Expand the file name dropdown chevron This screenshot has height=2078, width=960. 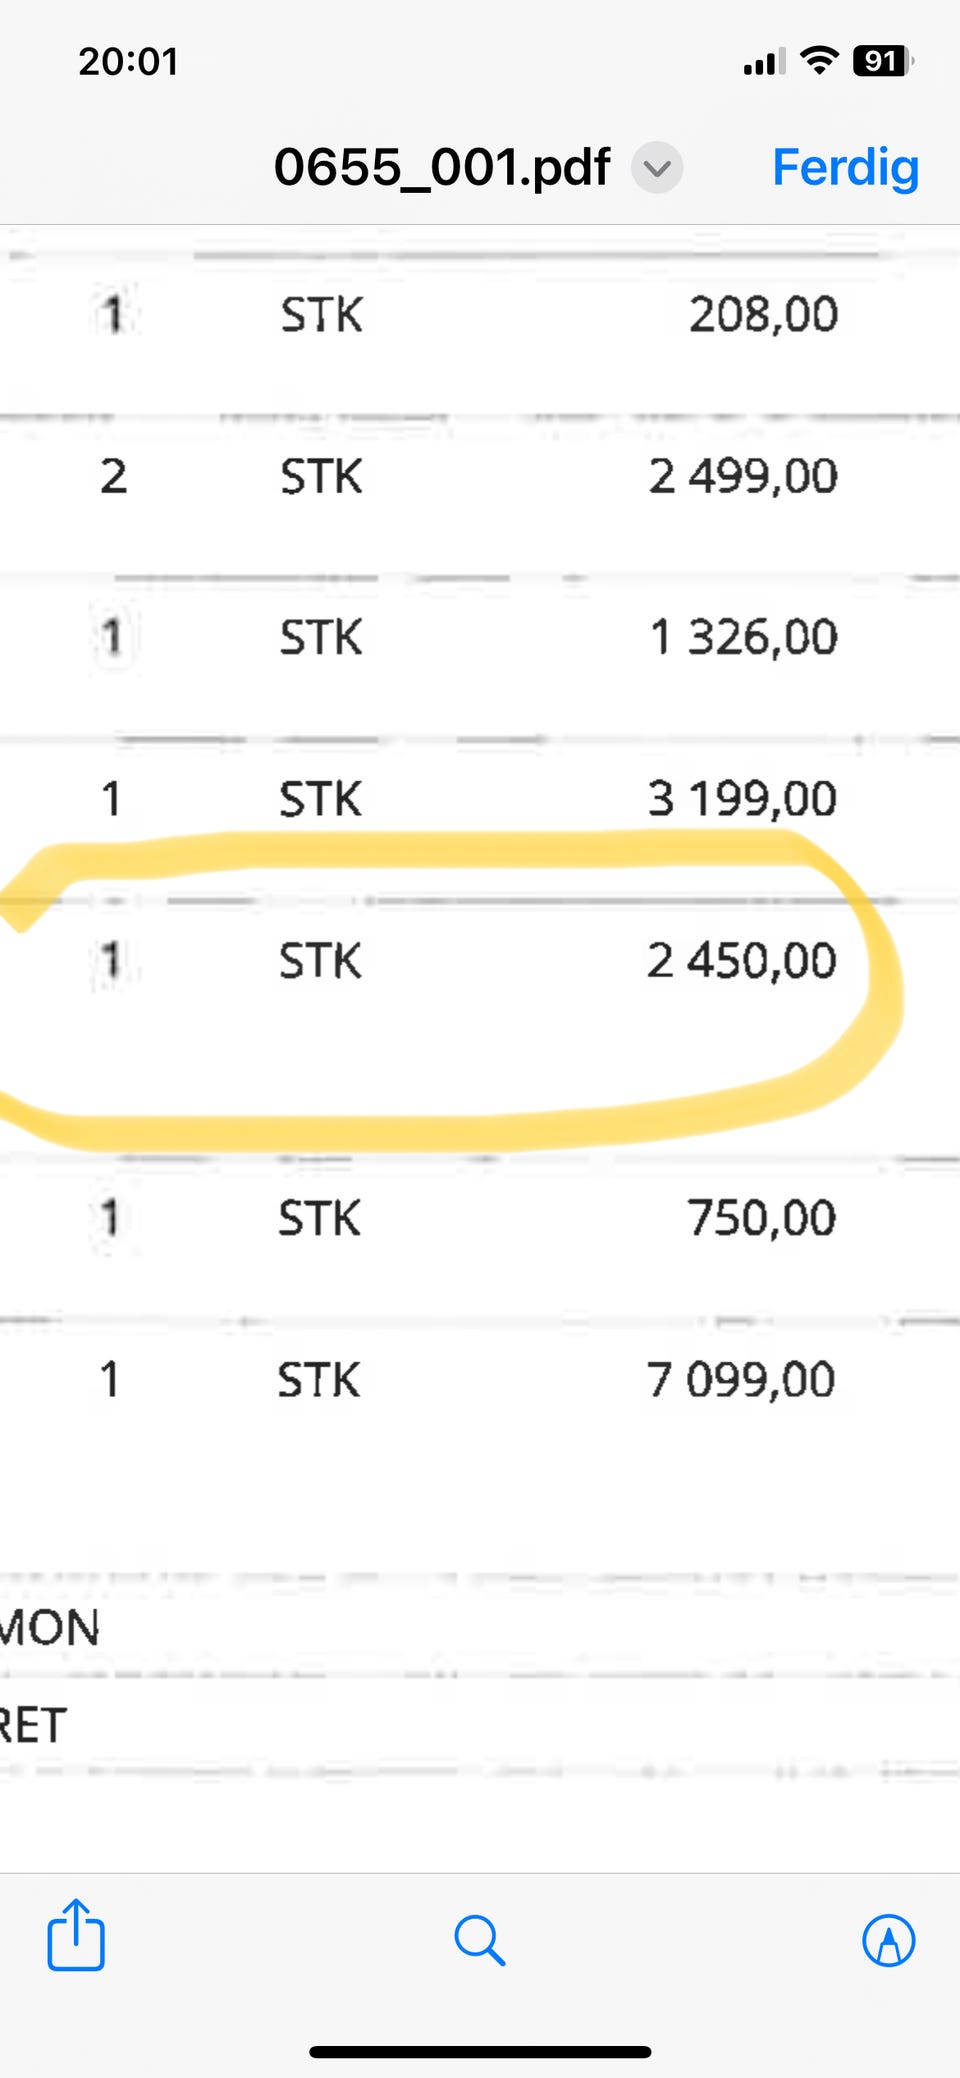coord(657,168)
